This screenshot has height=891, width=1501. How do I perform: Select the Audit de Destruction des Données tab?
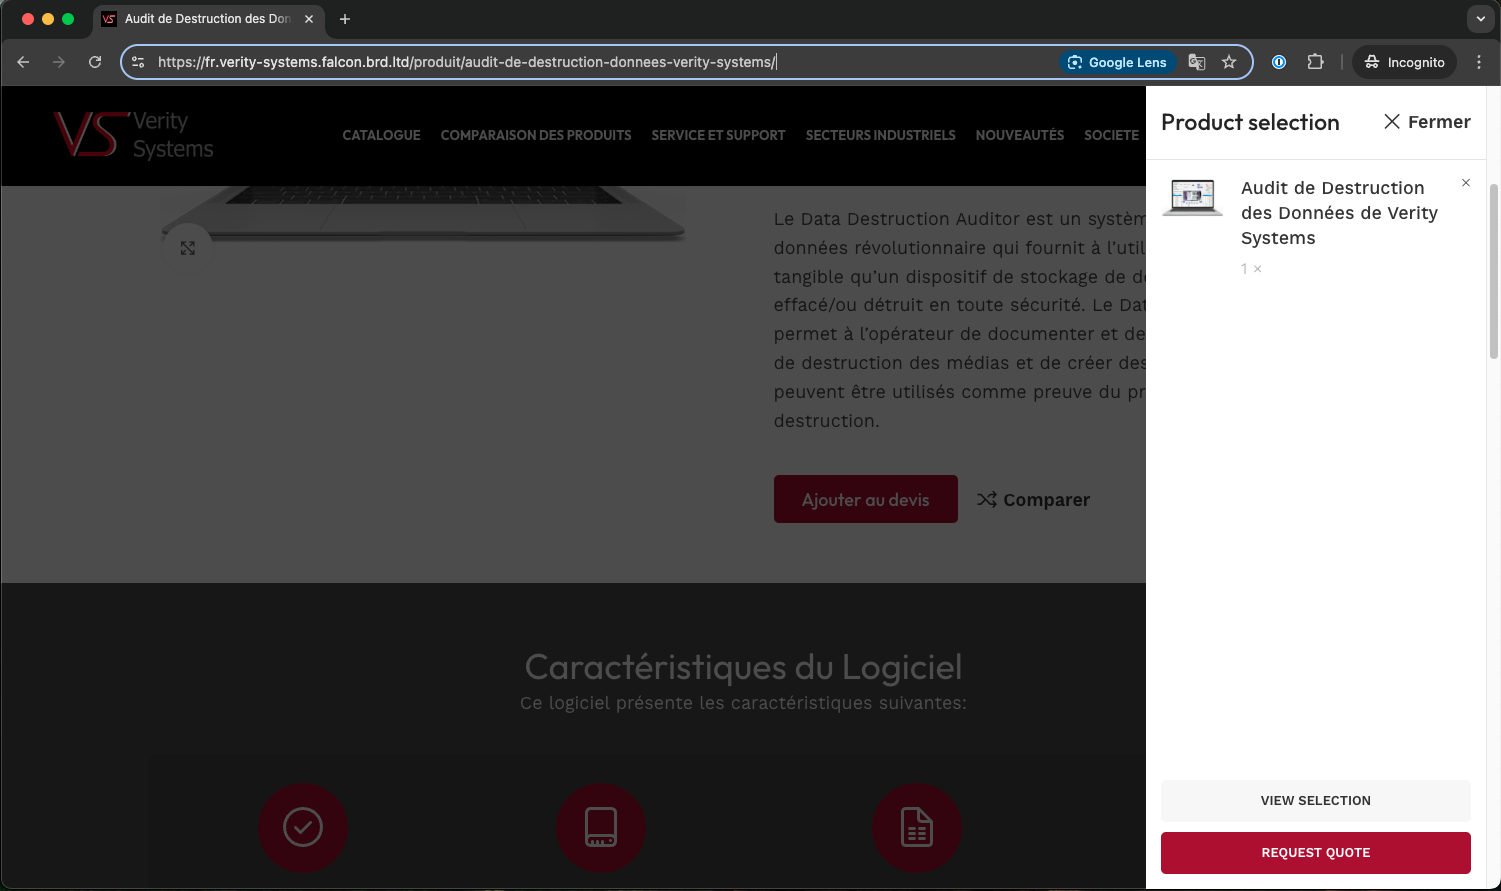coord(207,19)
